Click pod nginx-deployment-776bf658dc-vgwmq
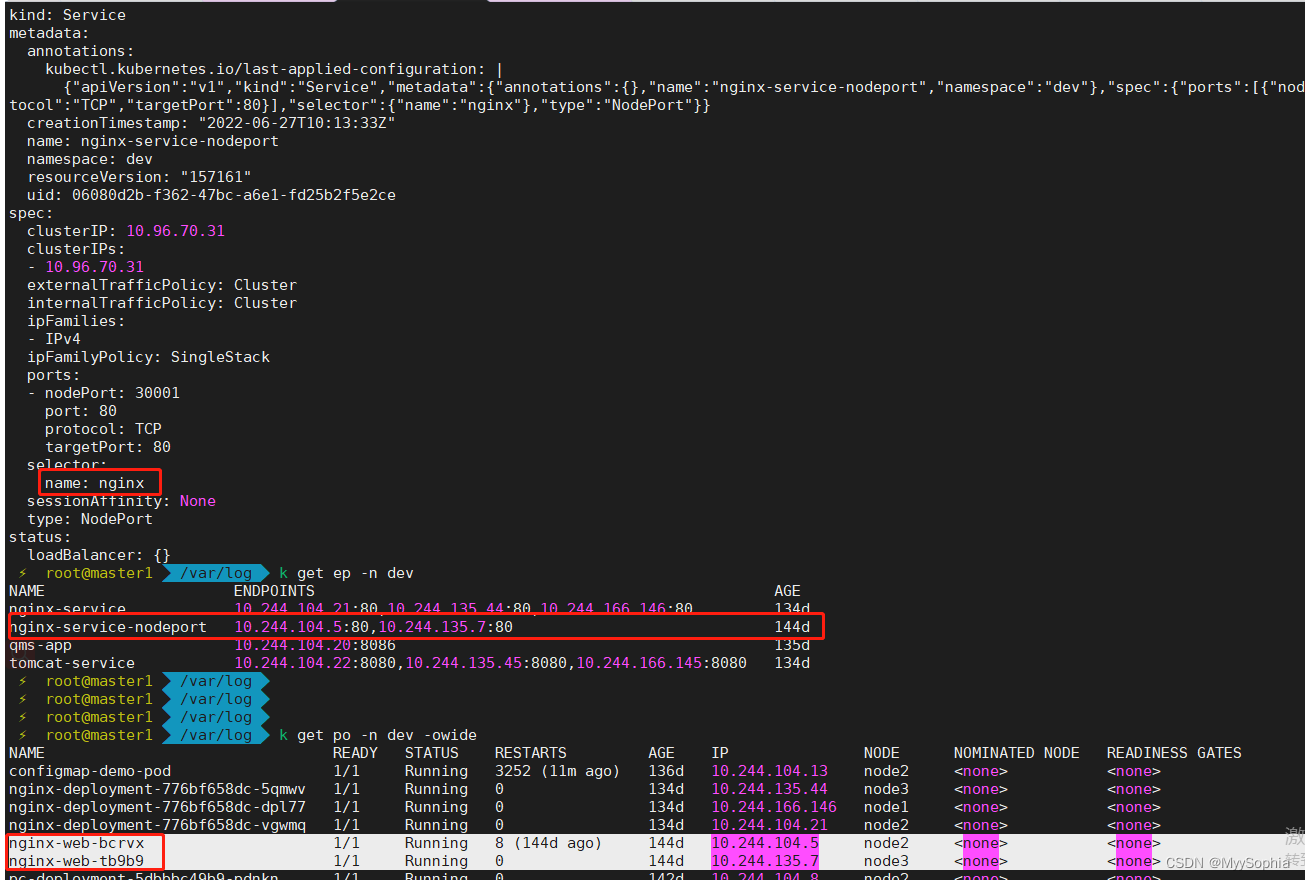 pyautogui.click(x=157, y=825)
